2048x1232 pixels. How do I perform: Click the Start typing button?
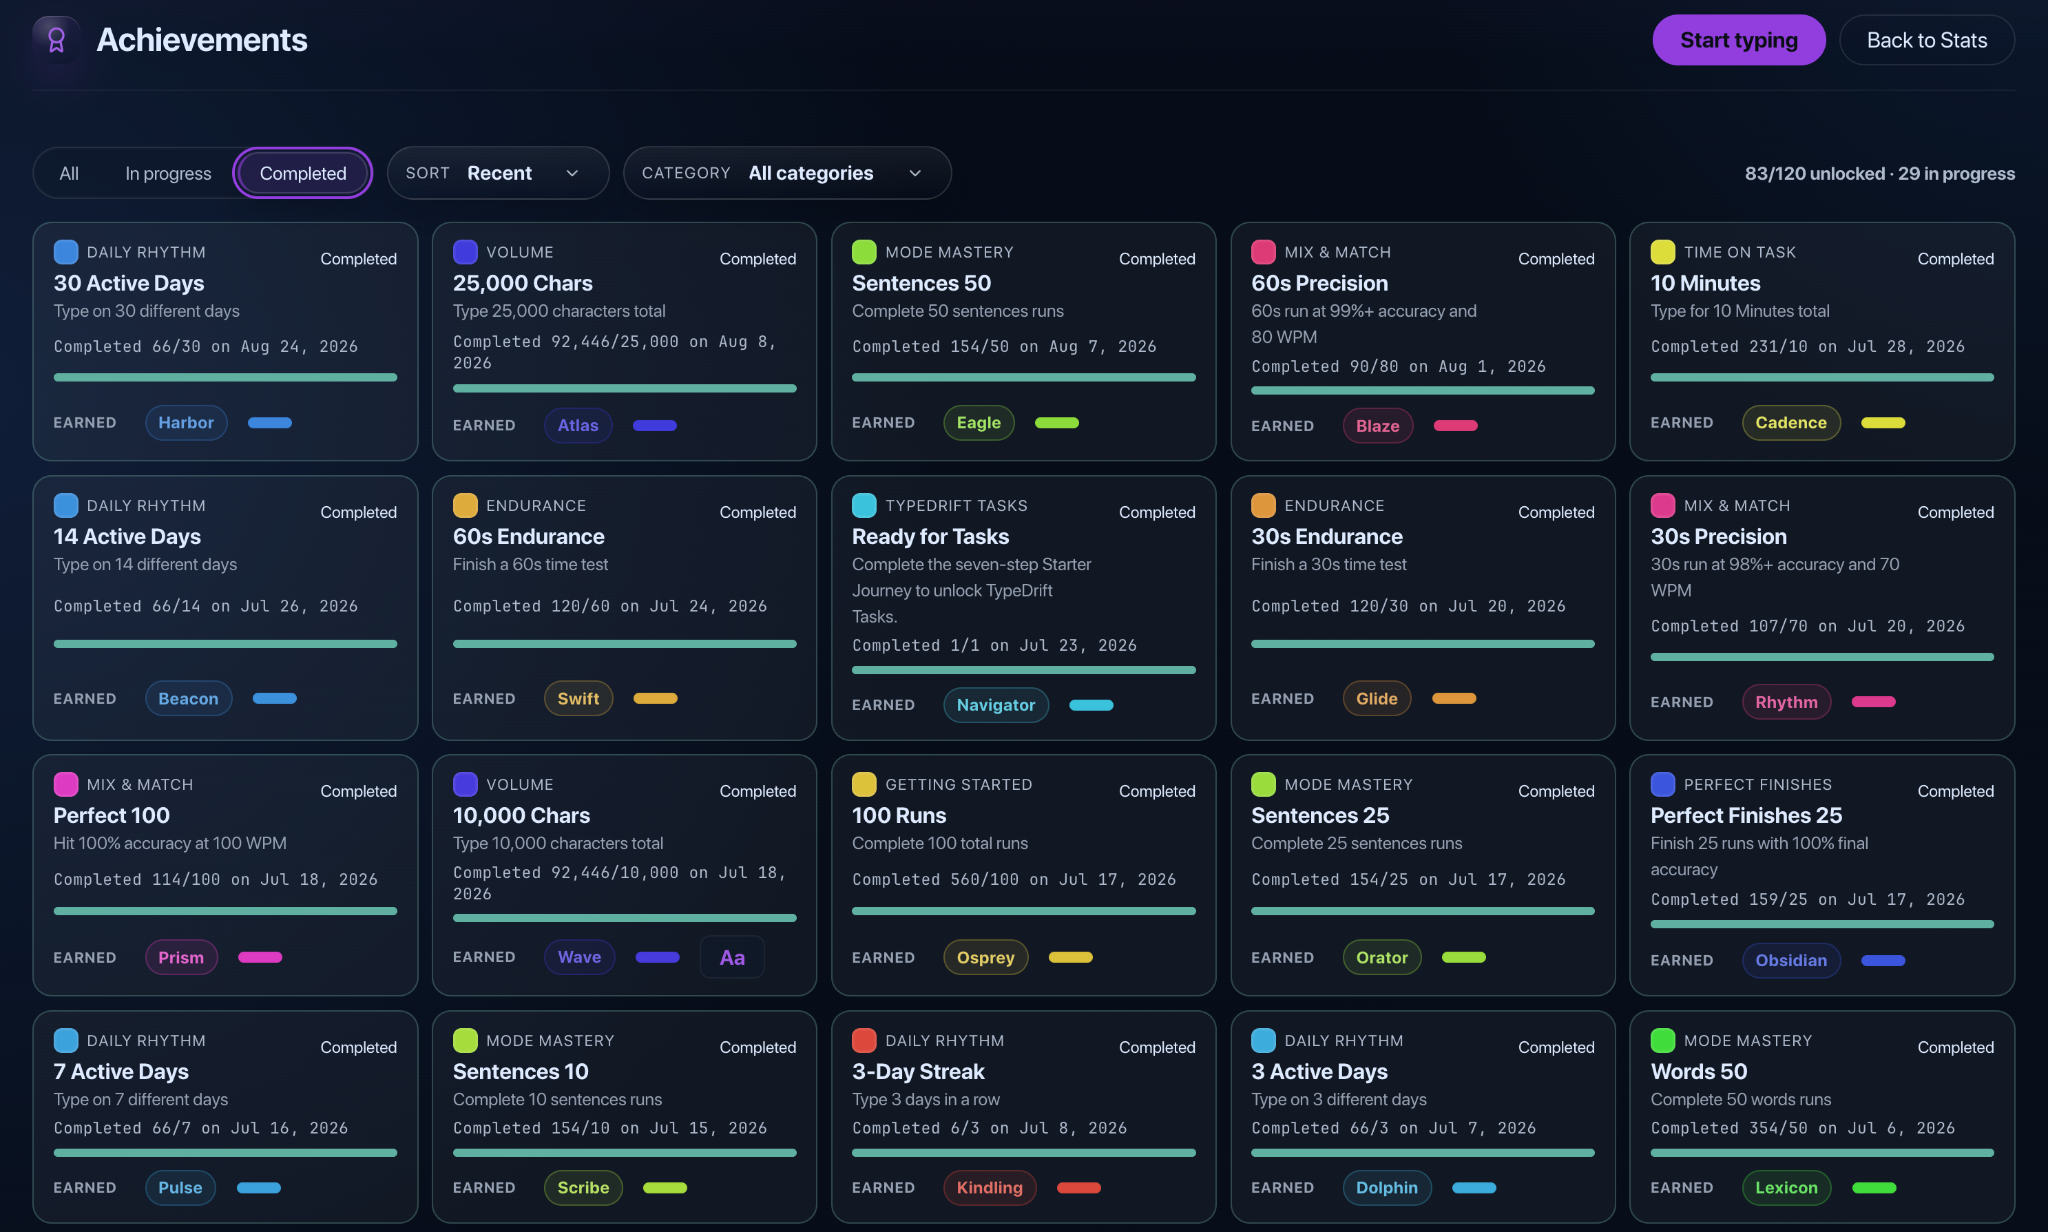[1739, 40]
